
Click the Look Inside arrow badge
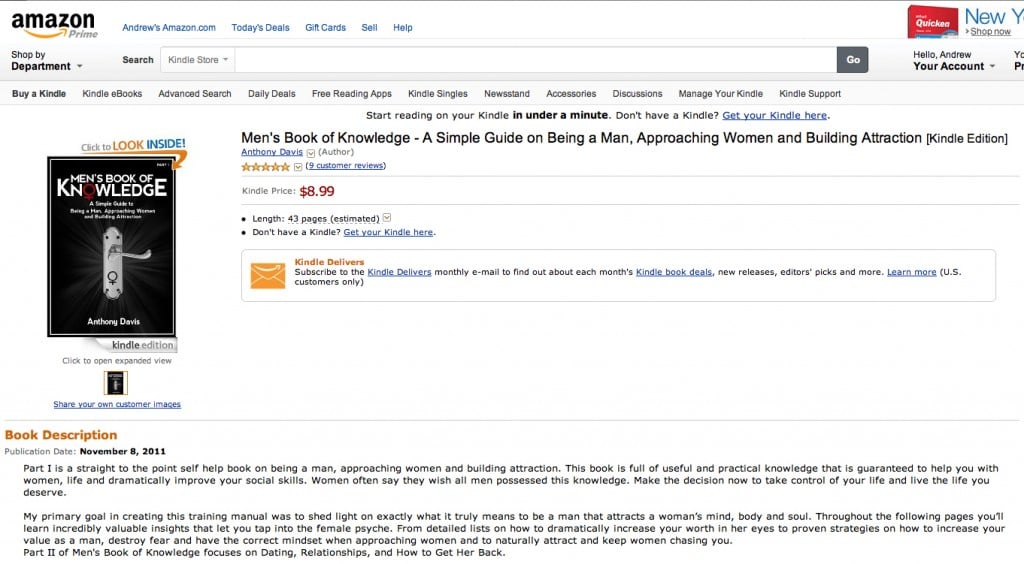click(134, 149)
